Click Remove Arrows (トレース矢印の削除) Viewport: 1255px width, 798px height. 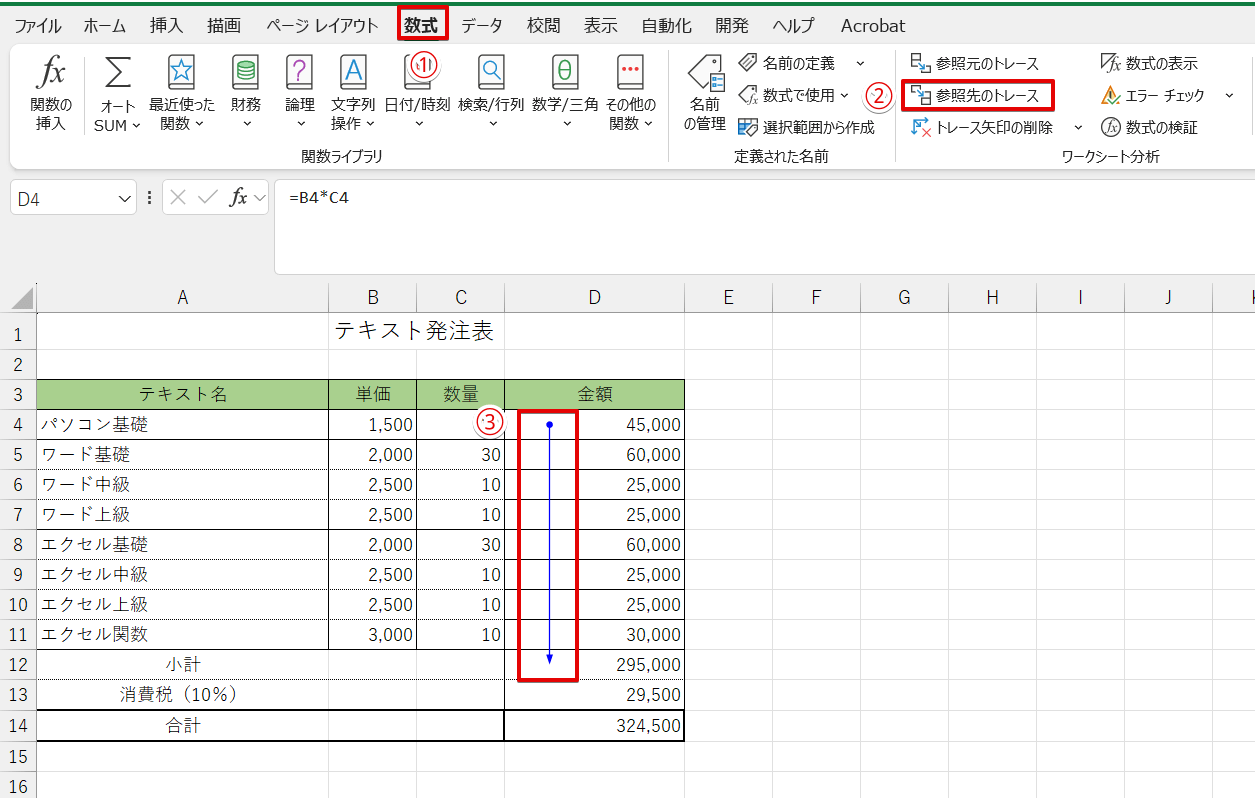(x=982, y=127)
